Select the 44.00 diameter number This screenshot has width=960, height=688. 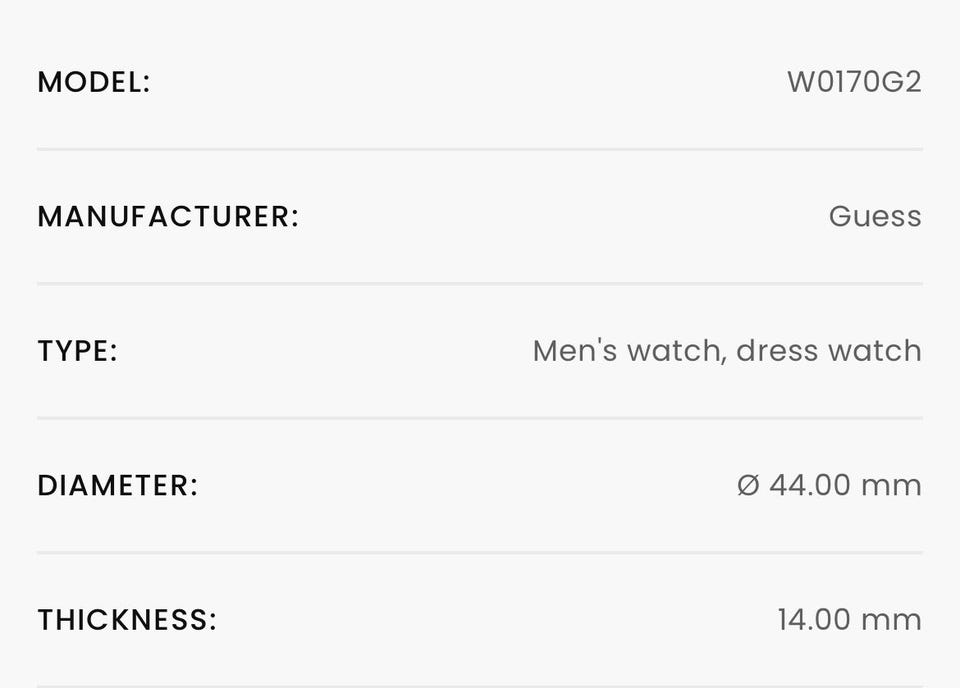pos(810,485)
